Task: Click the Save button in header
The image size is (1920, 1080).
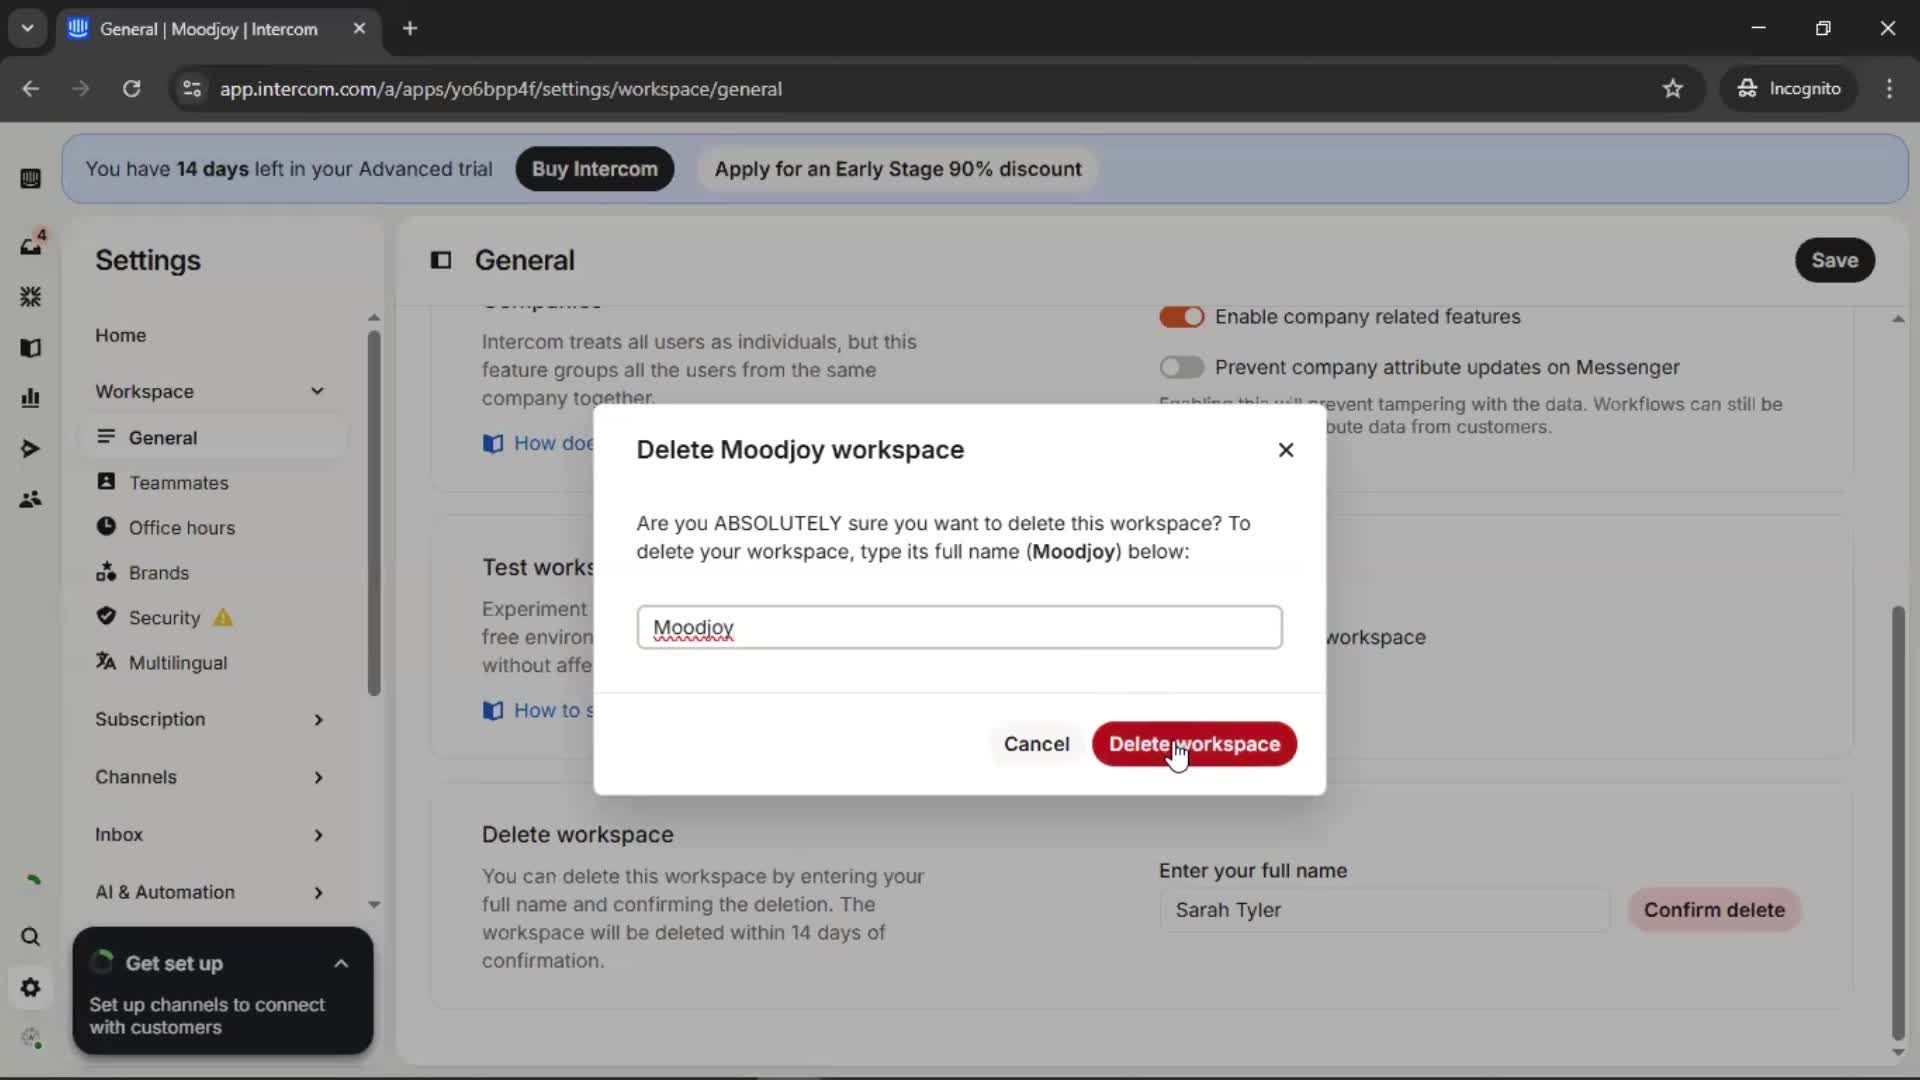Action: [x=1834, y=260]
